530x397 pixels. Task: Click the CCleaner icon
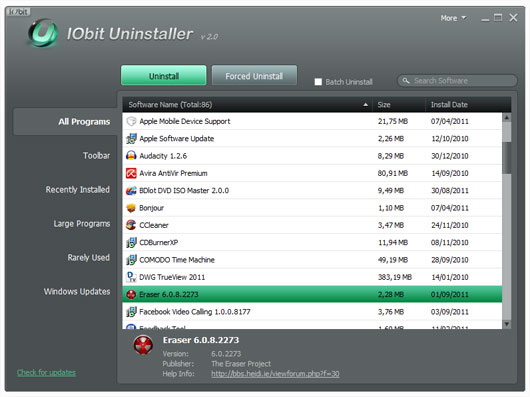[131, 225]
